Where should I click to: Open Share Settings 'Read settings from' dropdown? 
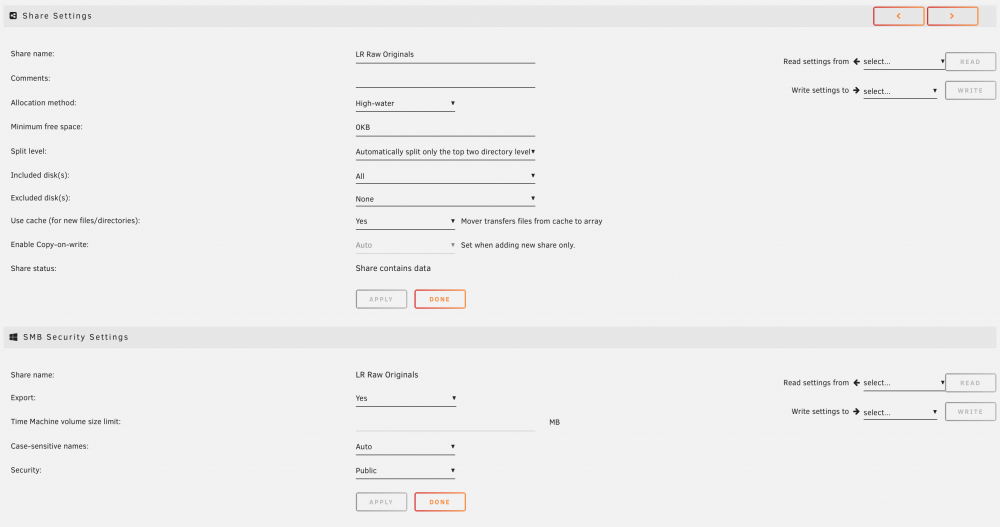pos(904,62)
